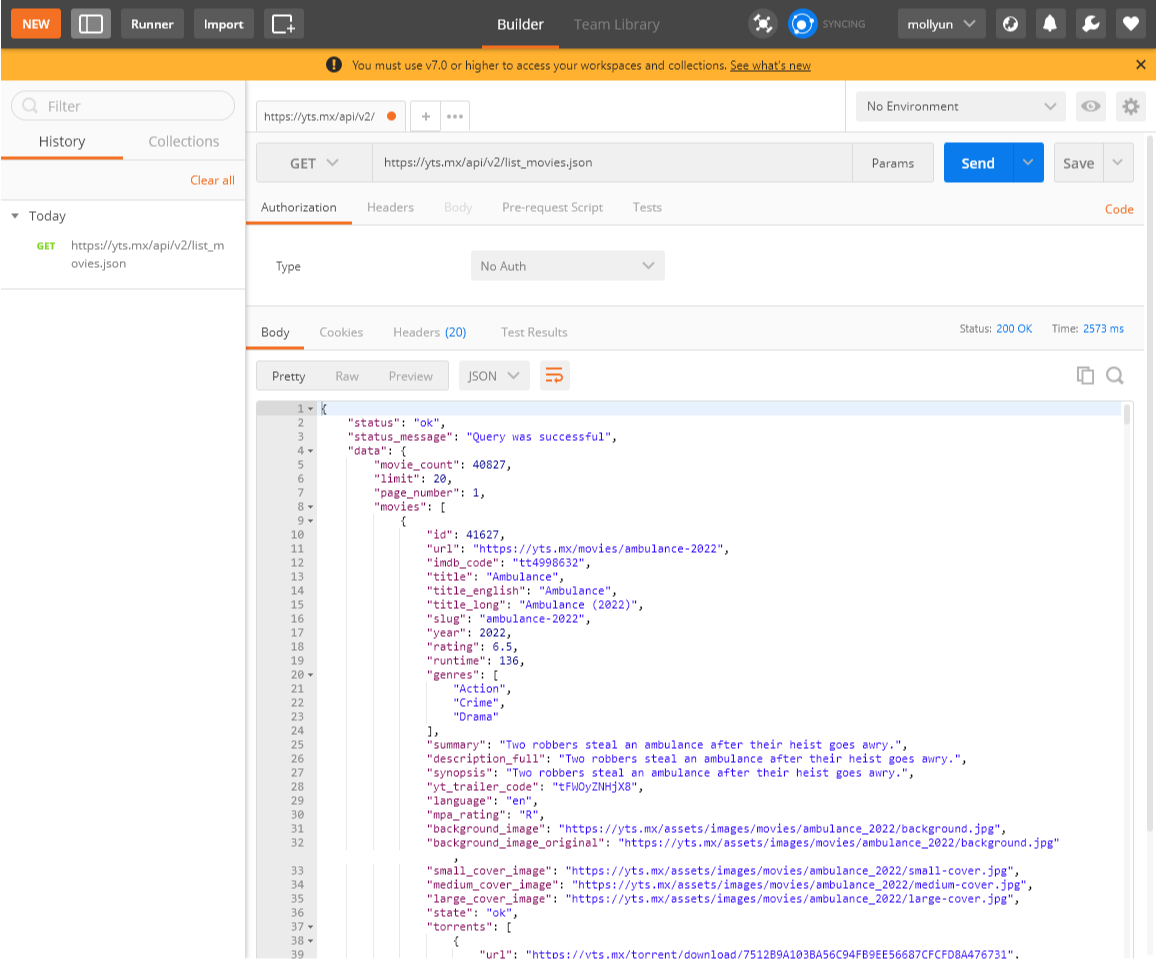Click the interceptor satellite icon
Viewport: 1157px width, 959px height.
point(762,24)
